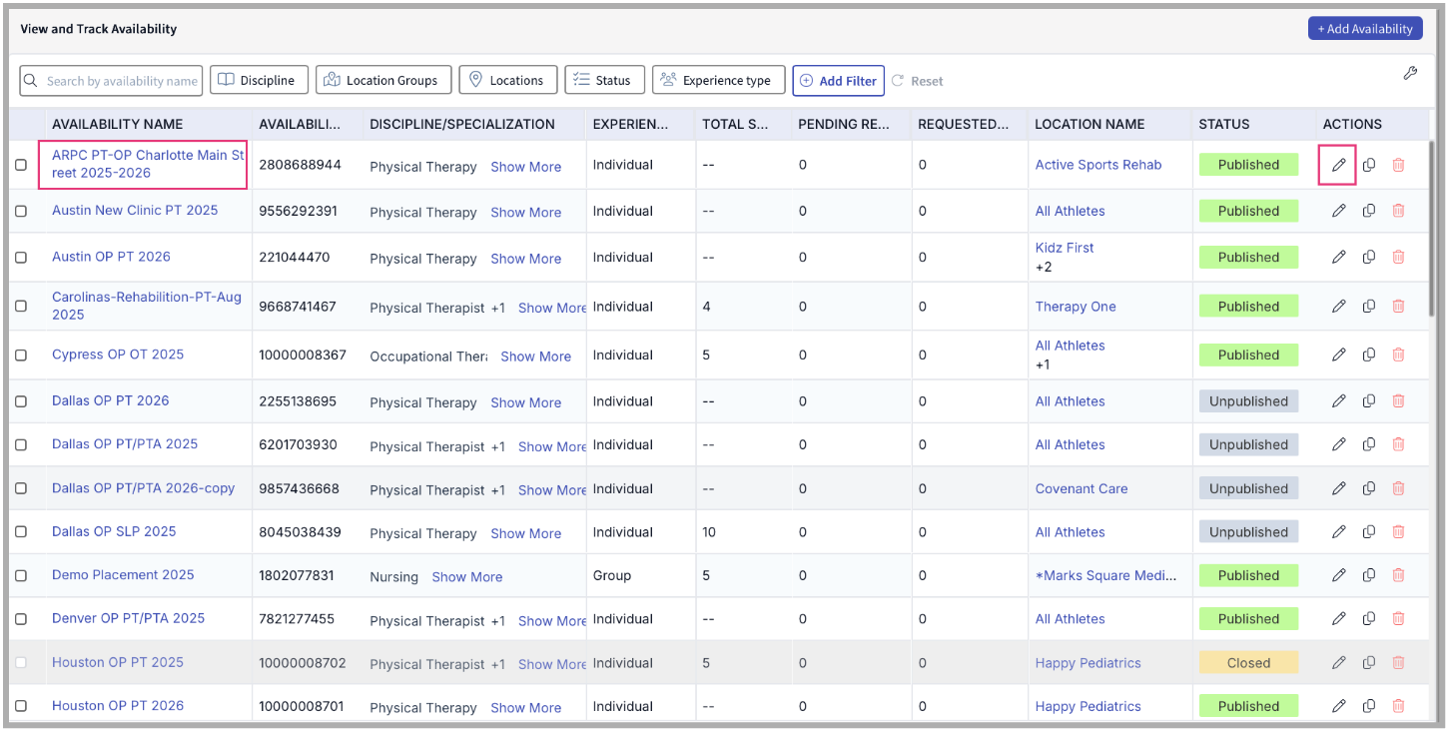Open the column settings wrench icon
1451x733 pixels.
pos(1410,73)
